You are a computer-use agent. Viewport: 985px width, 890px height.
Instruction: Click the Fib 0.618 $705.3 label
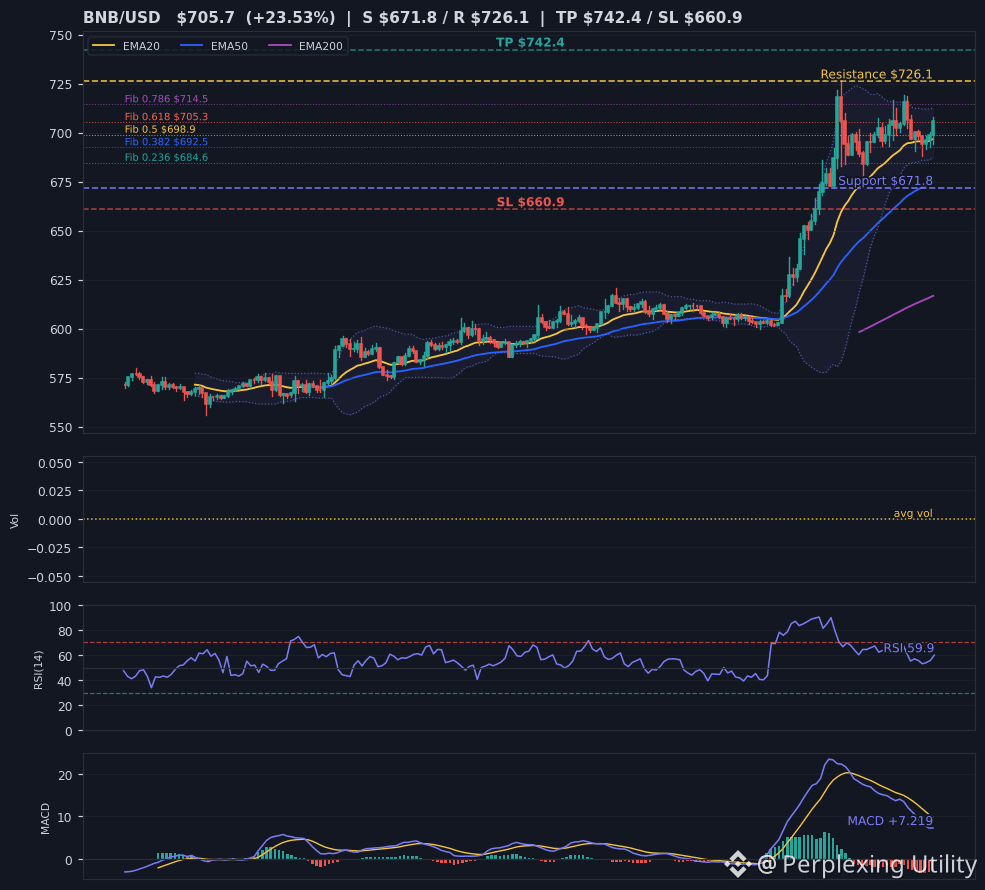click(166, 117)
